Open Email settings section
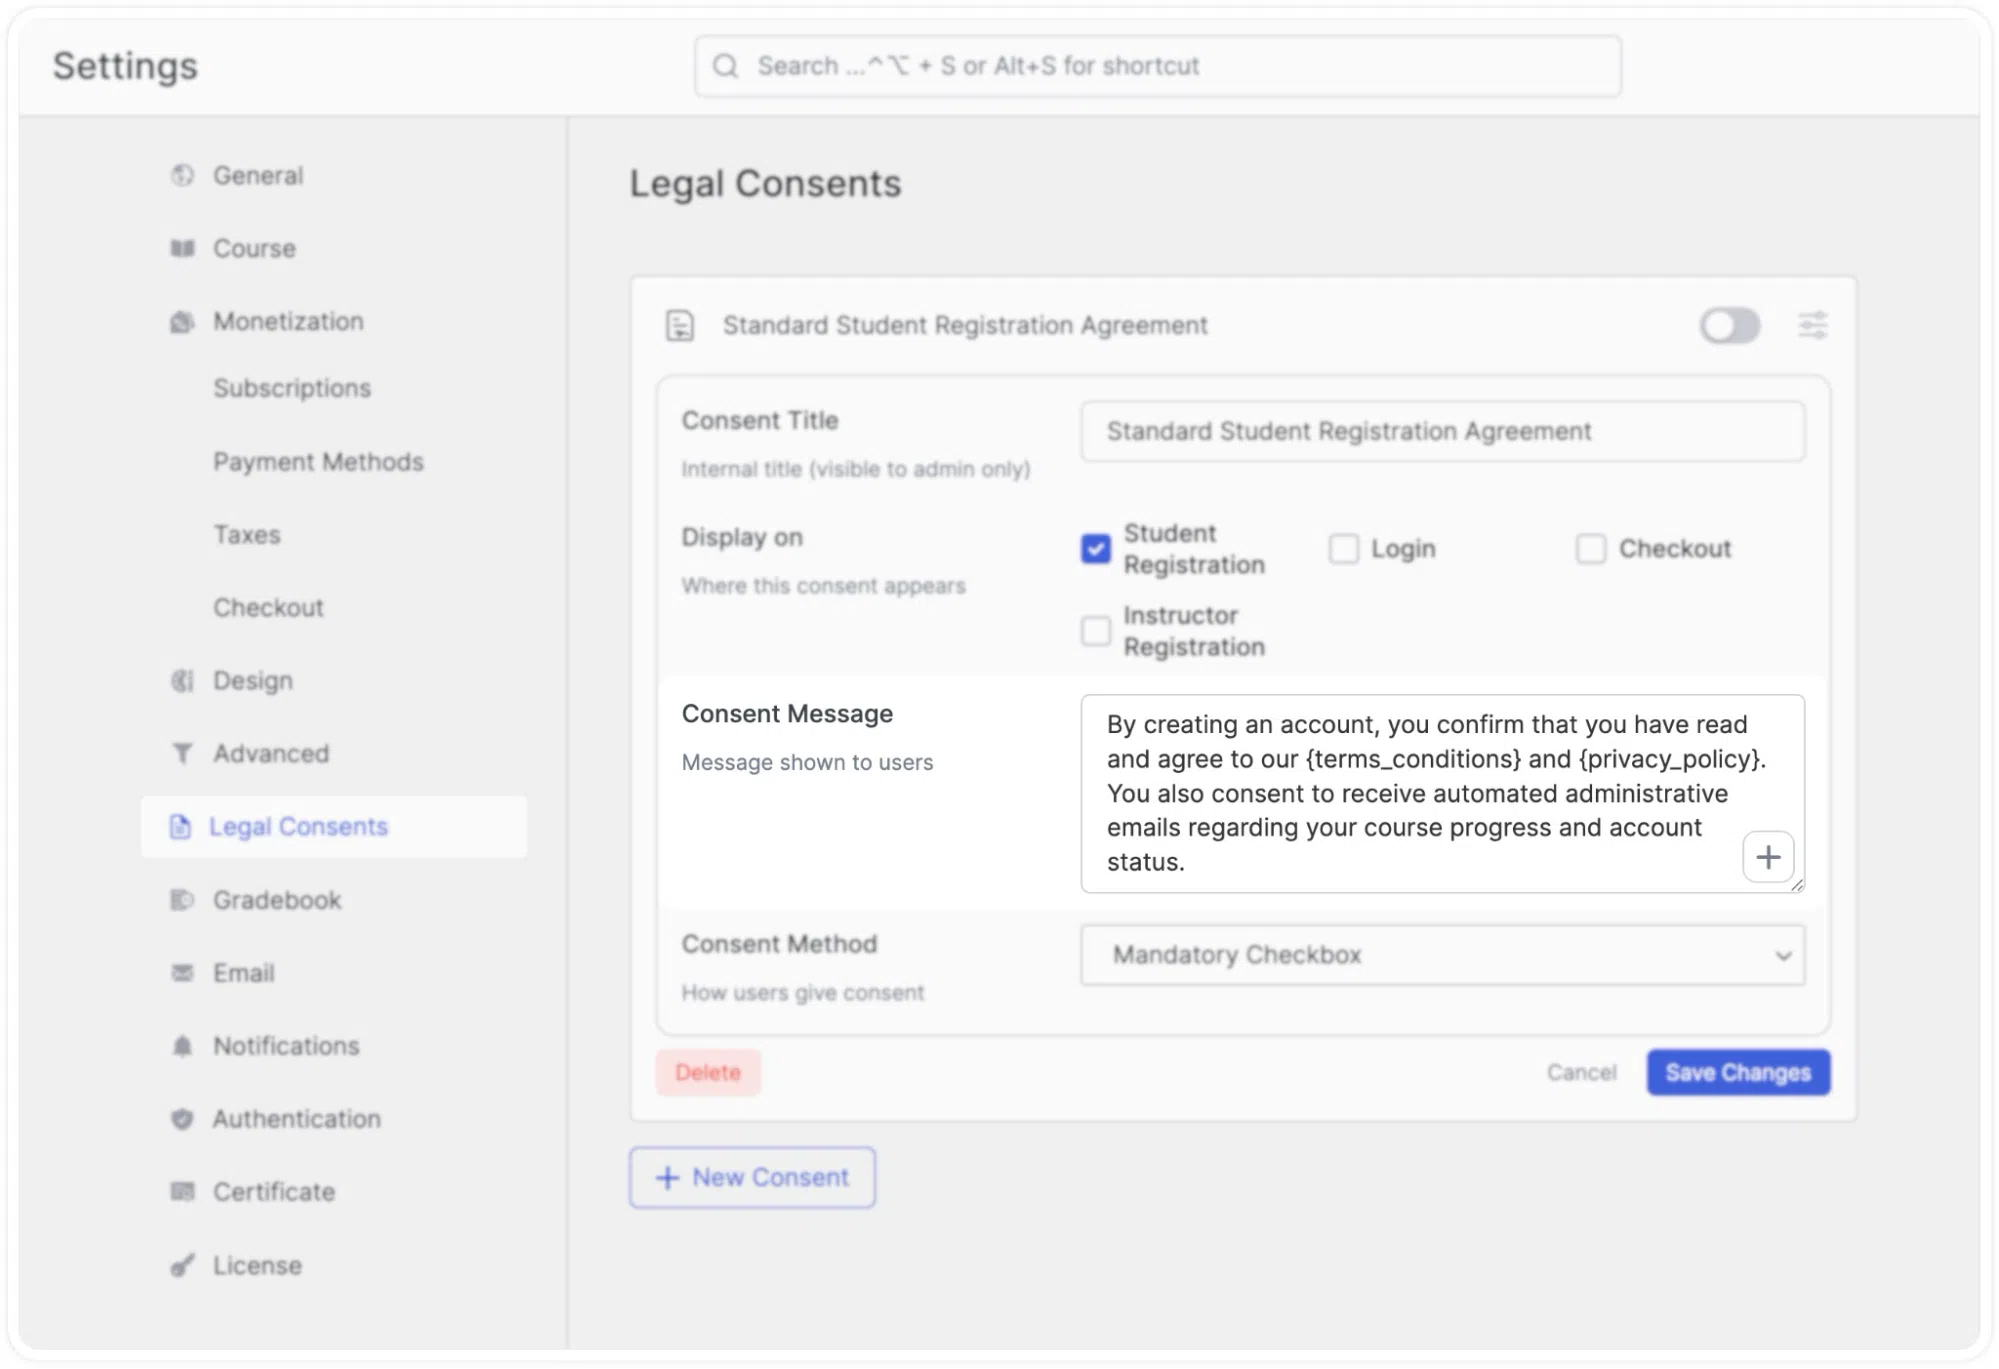 pyautogui.click(x=243, y=972)
